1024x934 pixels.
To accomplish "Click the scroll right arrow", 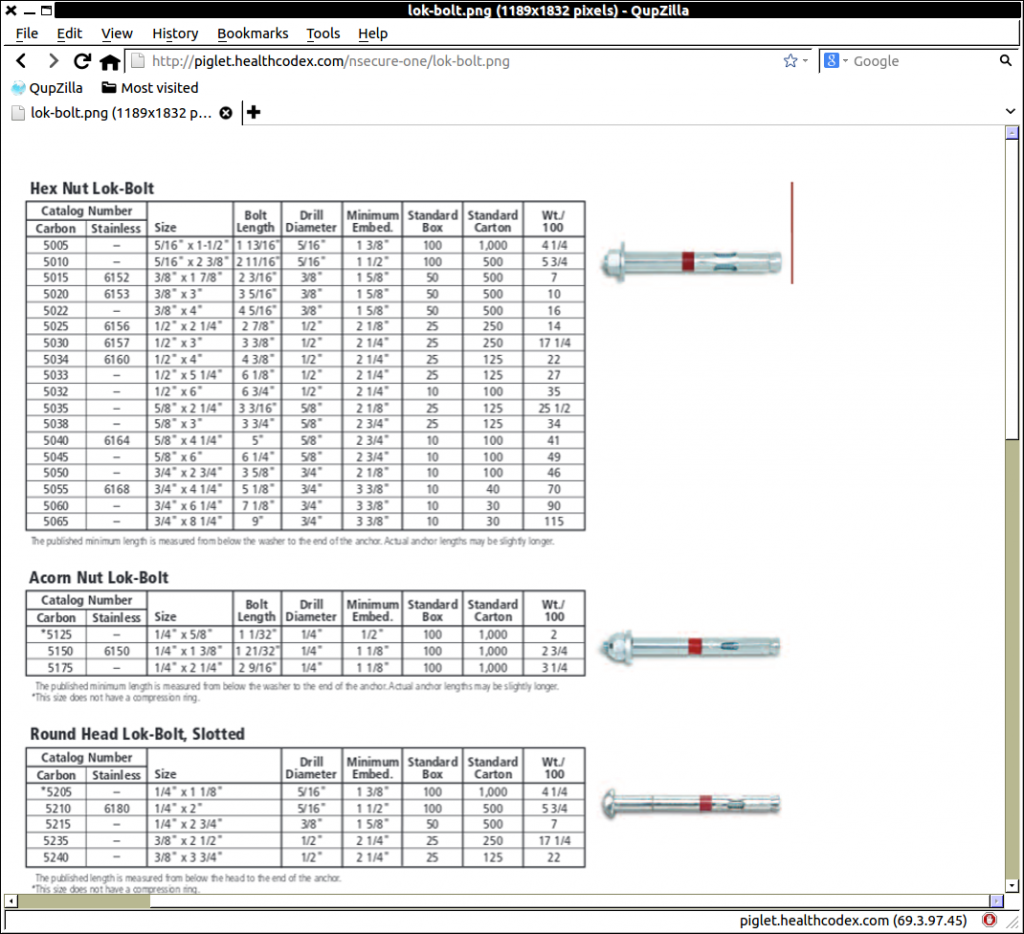I will click(x=997, y=901).
